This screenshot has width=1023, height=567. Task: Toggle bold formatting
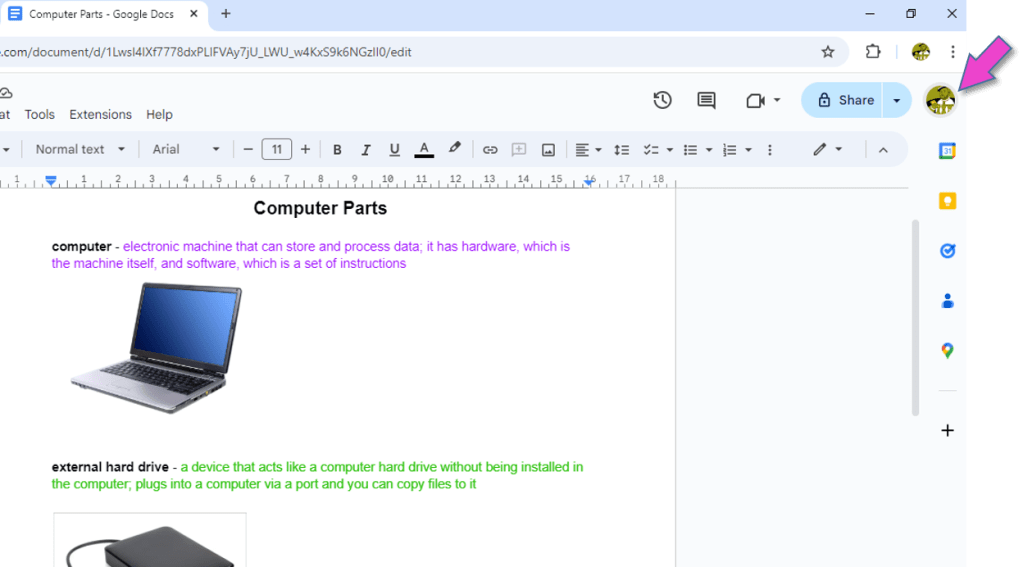pyautogui.click(x=337, y=150)
